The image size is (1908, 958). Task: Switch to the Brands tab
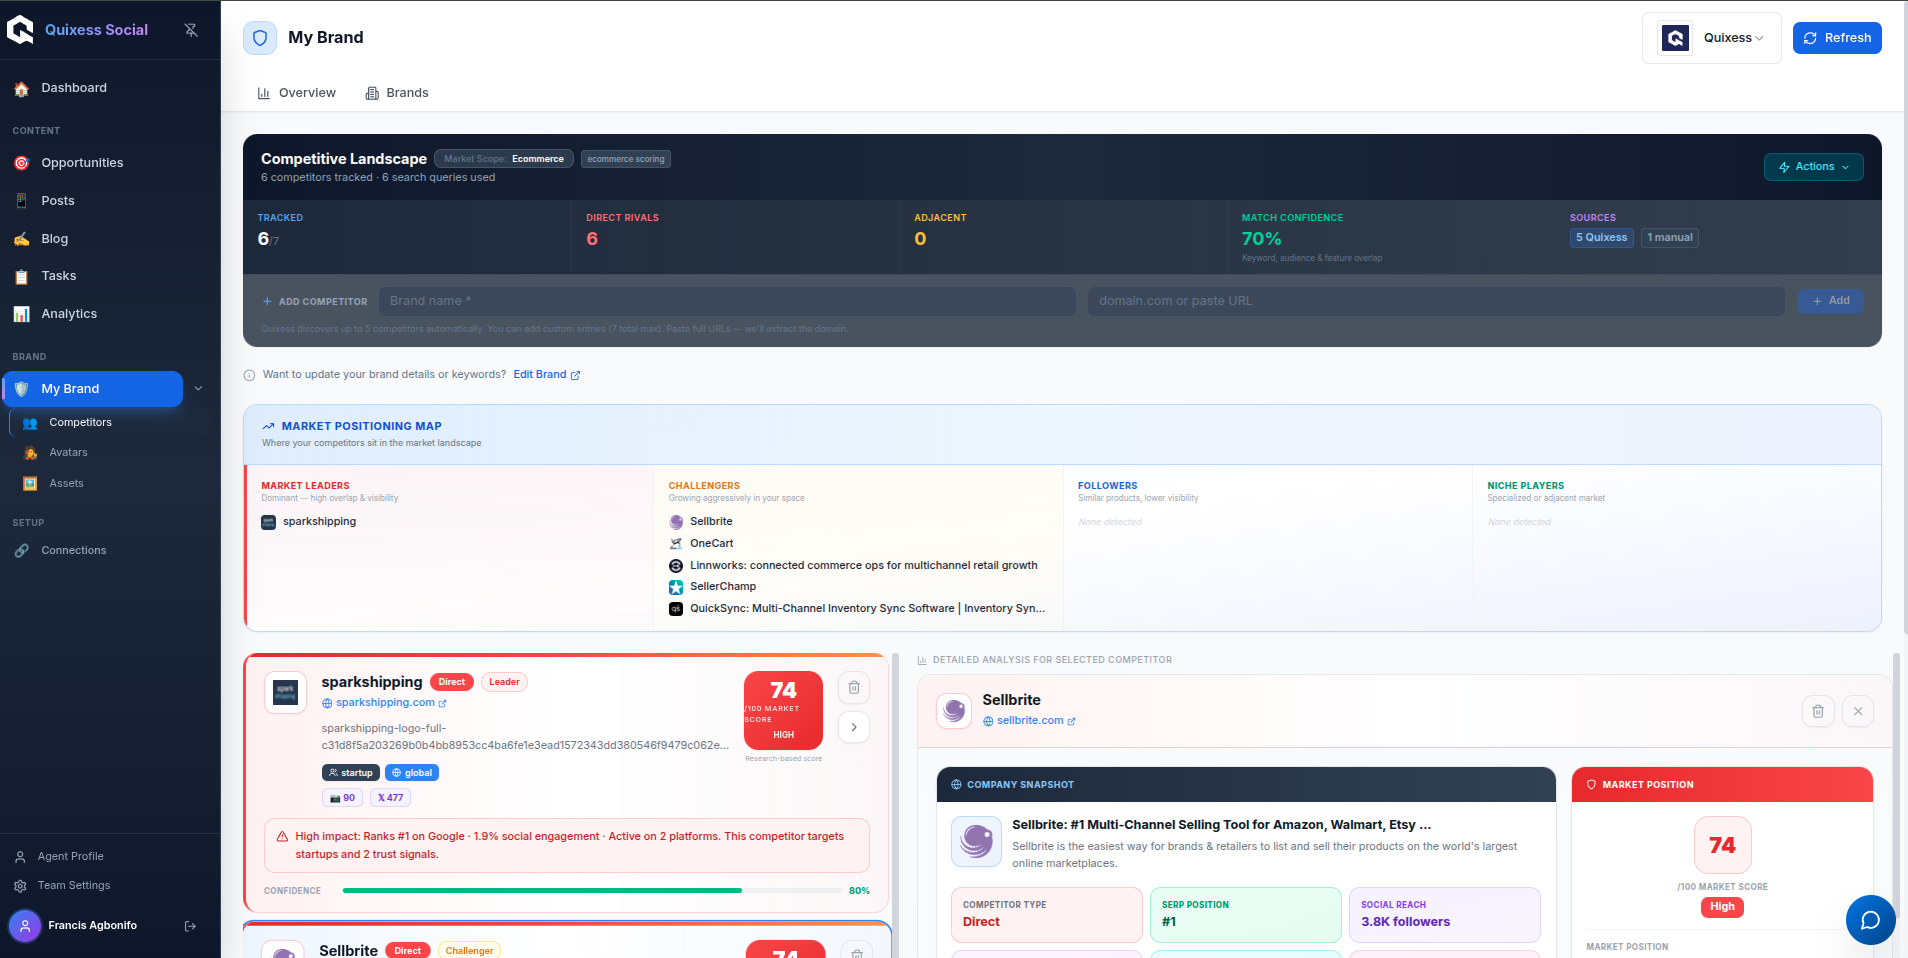[397, 93]
